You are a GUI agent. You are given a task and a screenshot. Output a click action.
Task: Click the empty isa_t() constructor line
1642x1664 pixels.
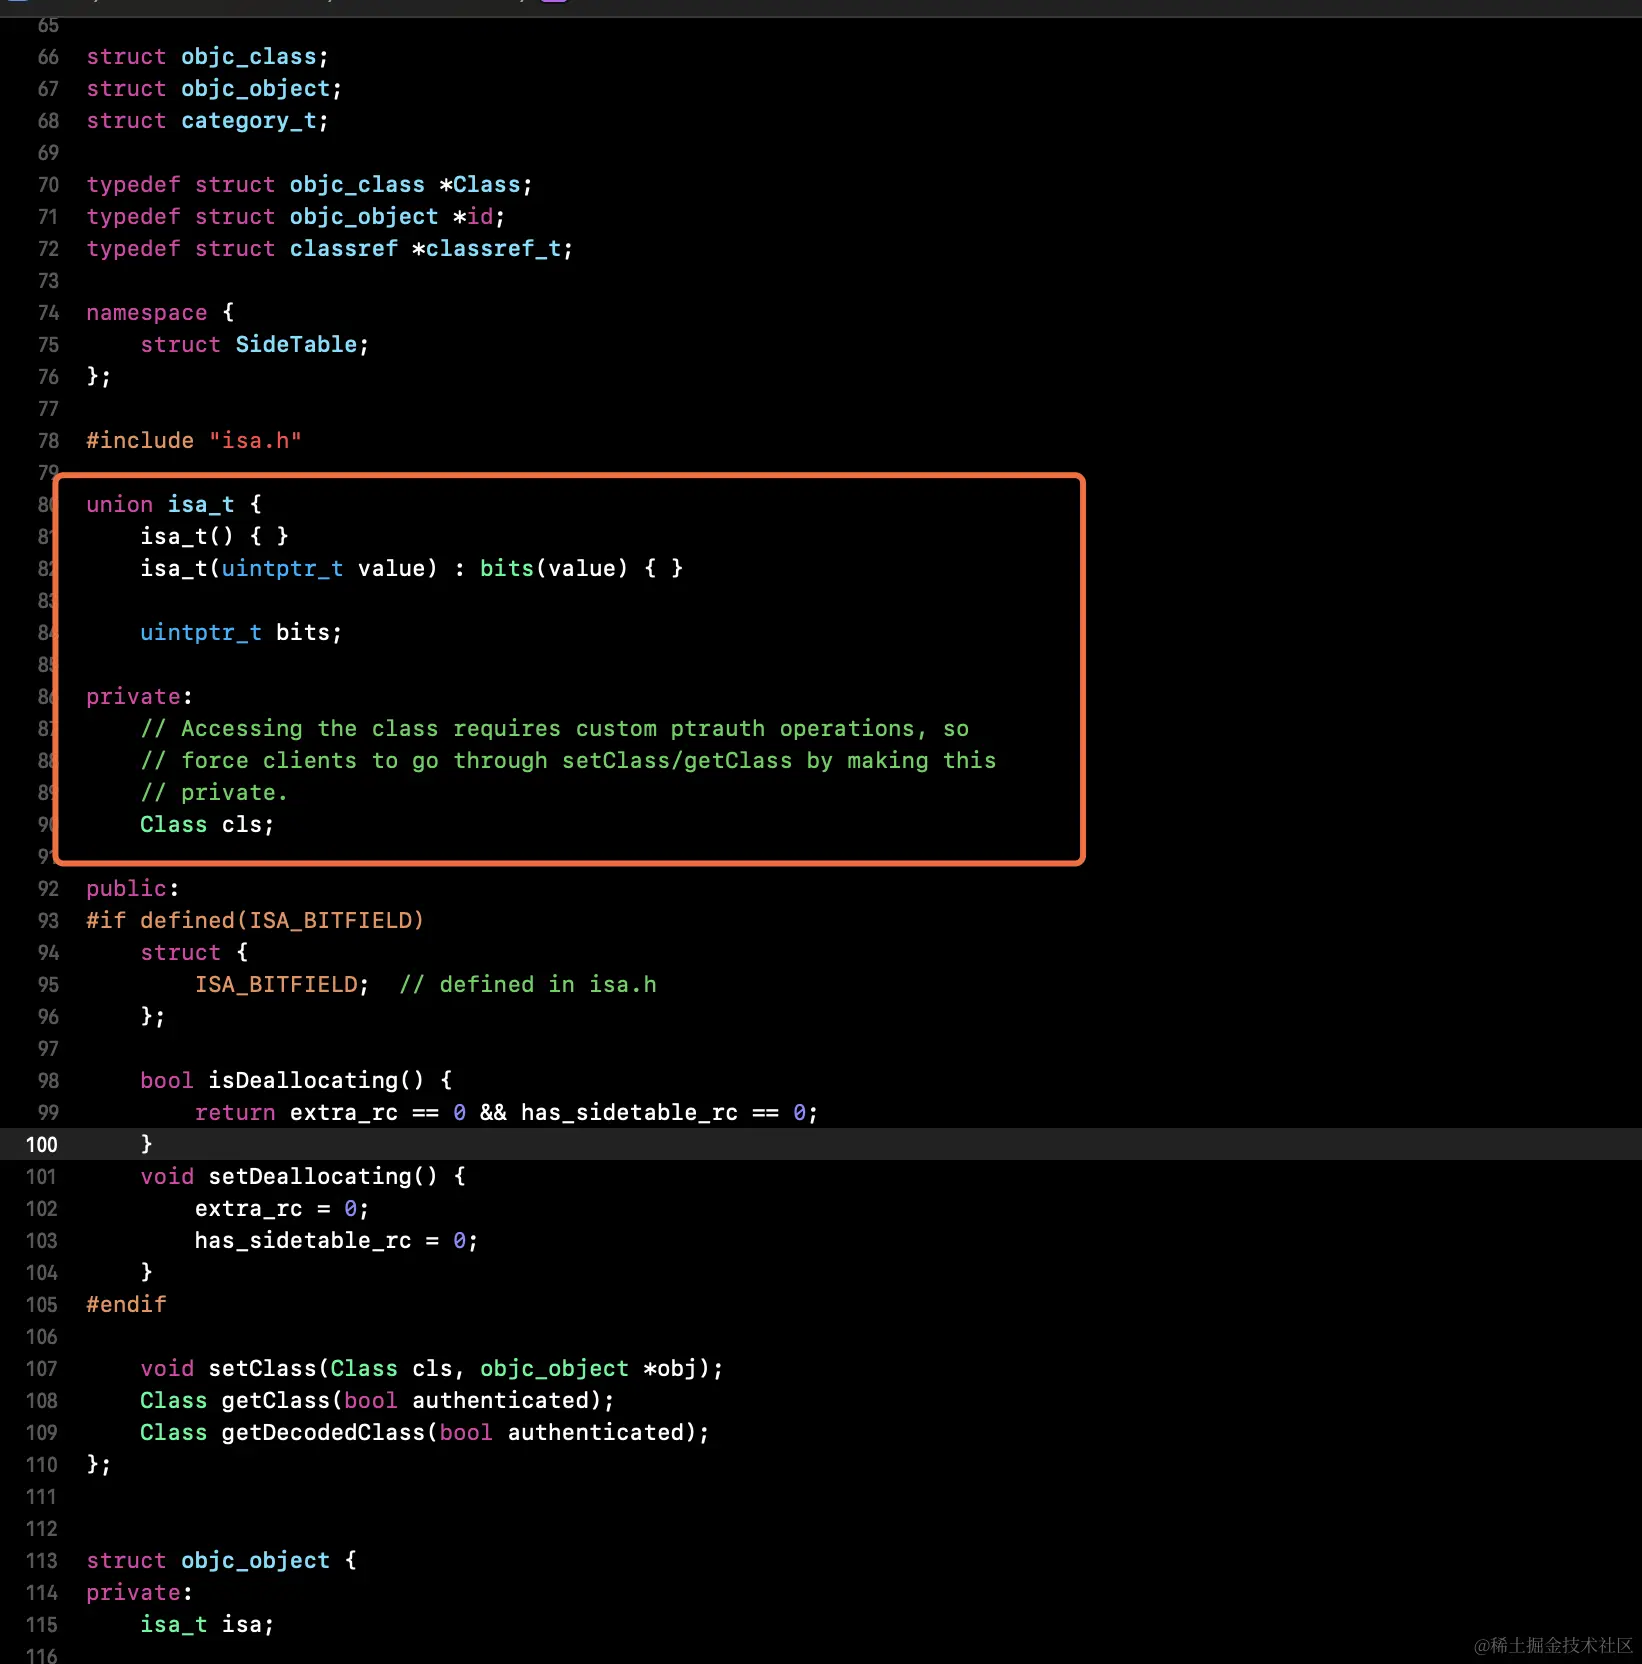pos(214,537)
